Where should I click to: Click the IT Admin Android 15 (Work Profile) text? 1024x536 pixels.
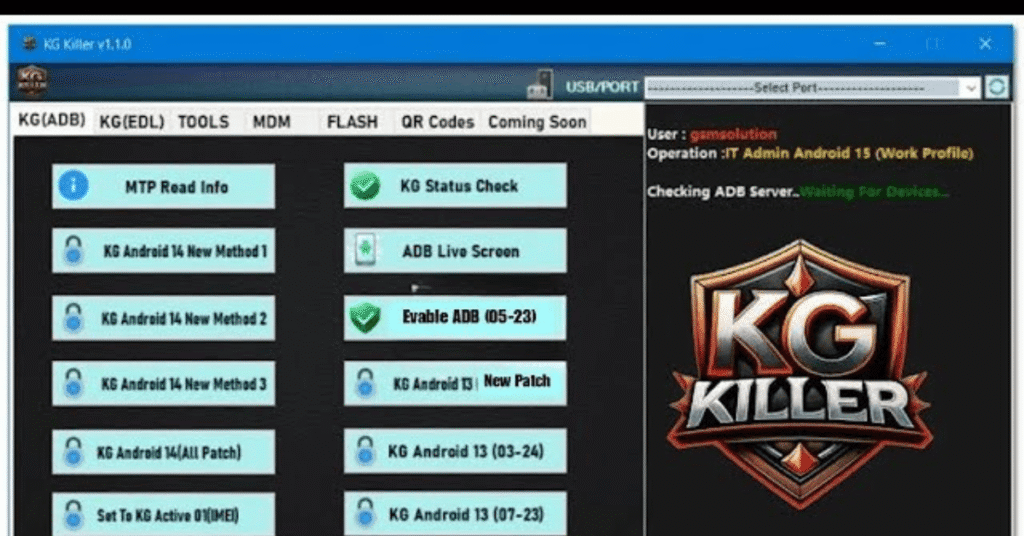point(850,153)
